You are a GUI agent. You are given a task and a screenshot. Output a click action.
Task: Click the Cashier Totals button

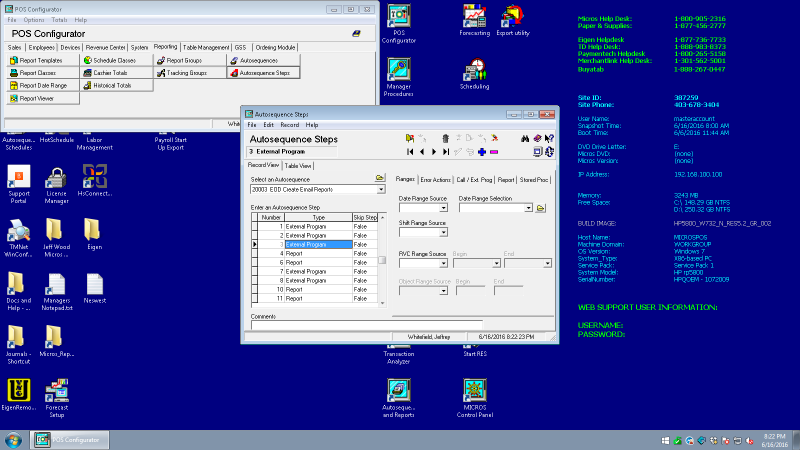point(116,73)
